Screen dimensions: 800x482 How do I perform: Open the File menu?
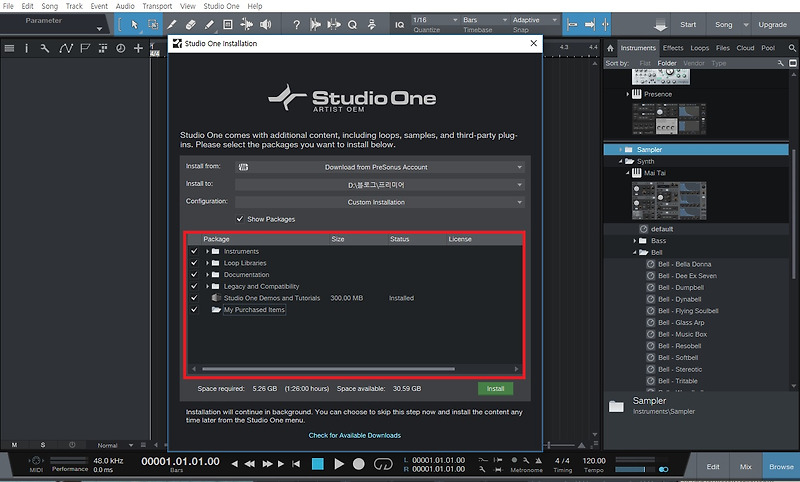pyautogui.click(x=8, y=6)
